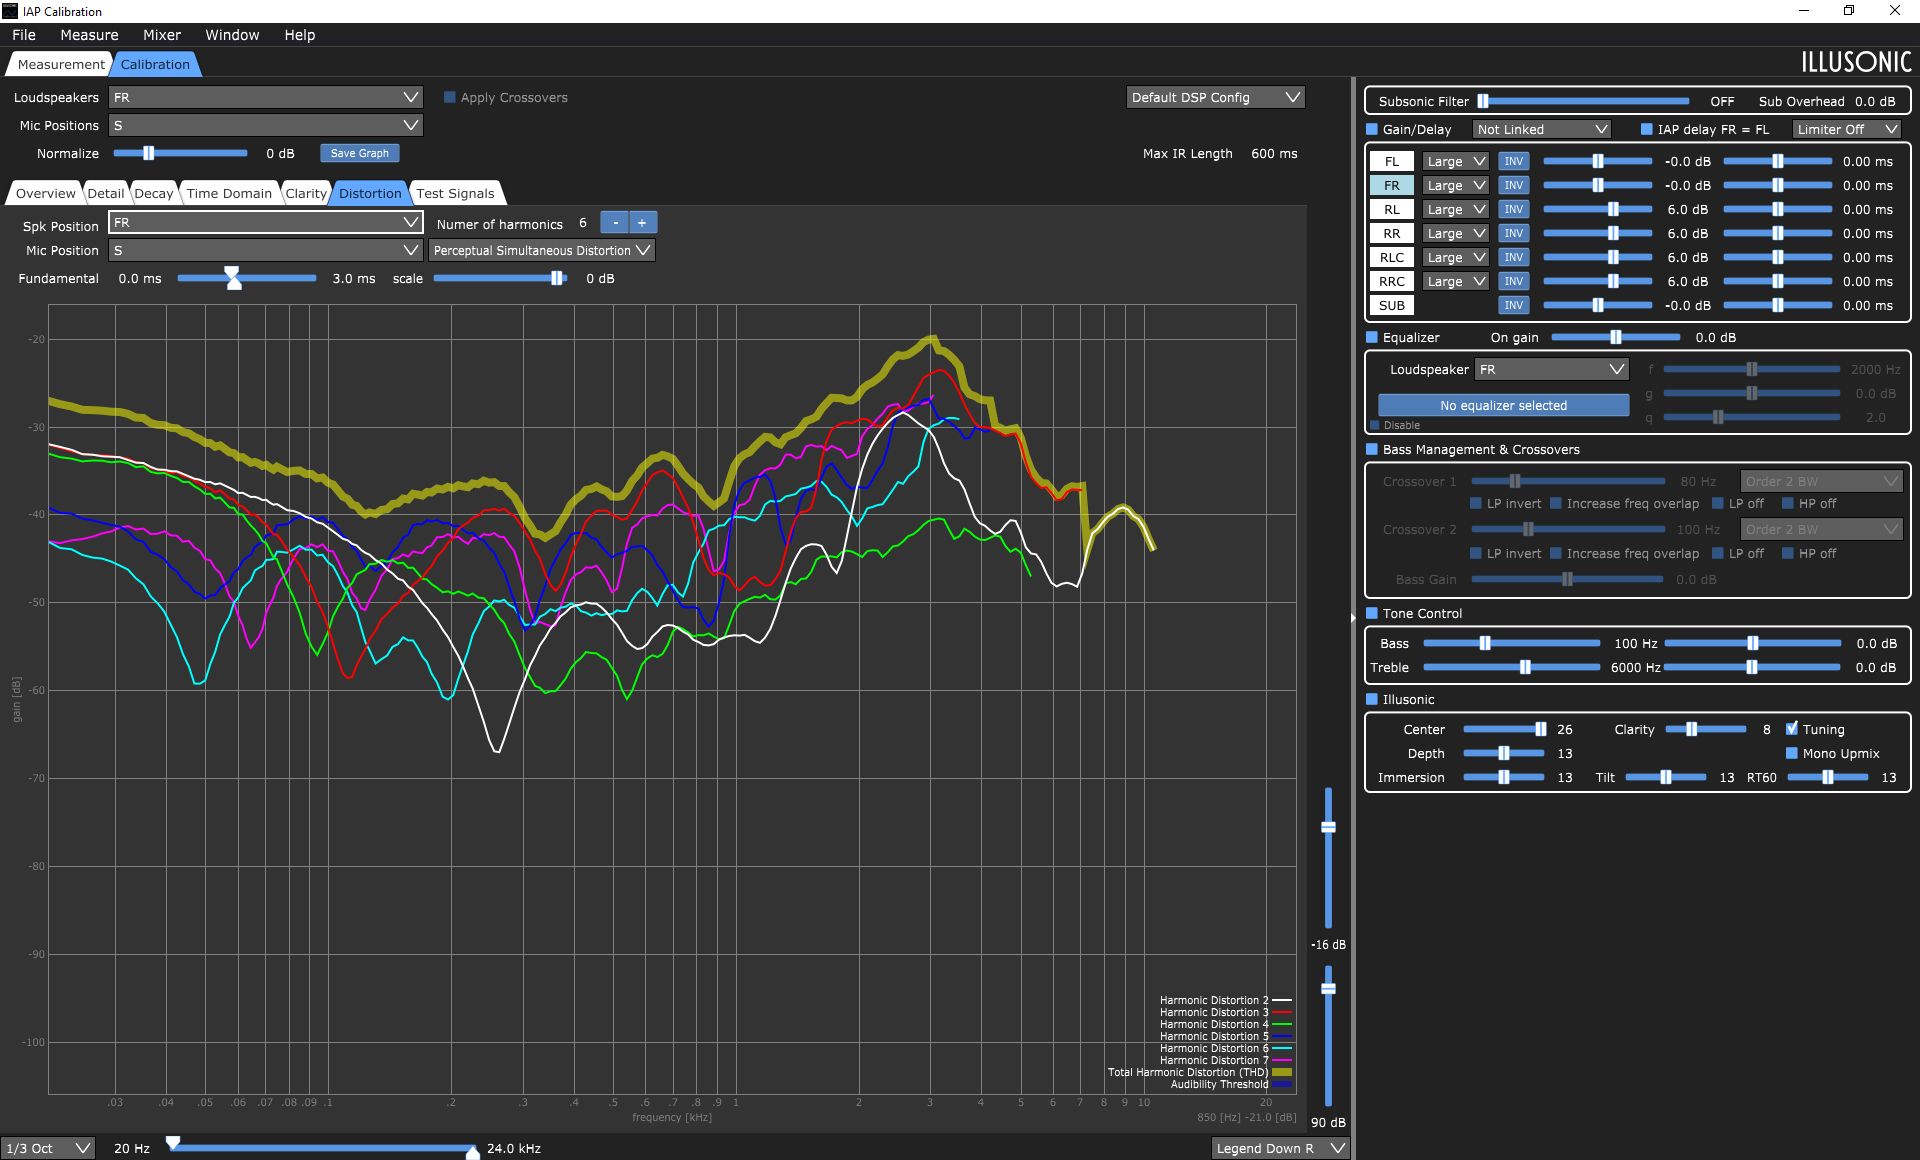Switch to the Measurement tab
The image size is (1920, 1160).
tap(61, 64)
